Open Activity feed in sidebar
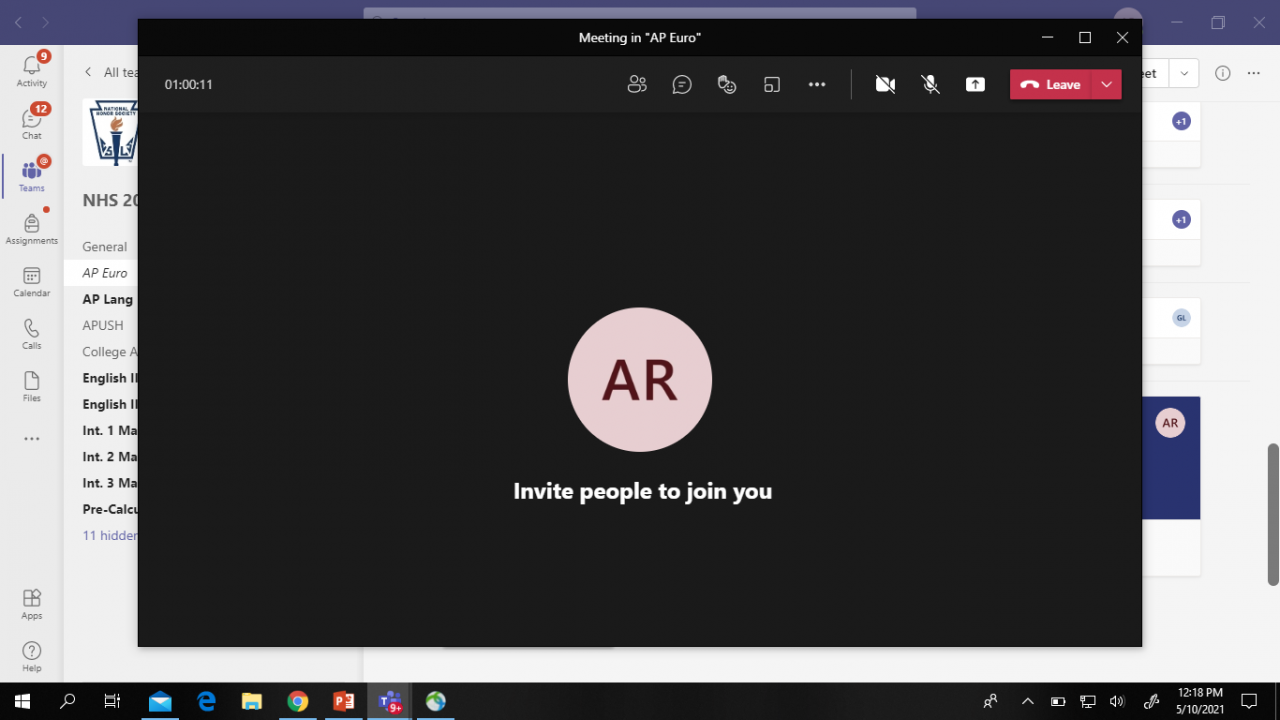 click(x=32, y=70)
